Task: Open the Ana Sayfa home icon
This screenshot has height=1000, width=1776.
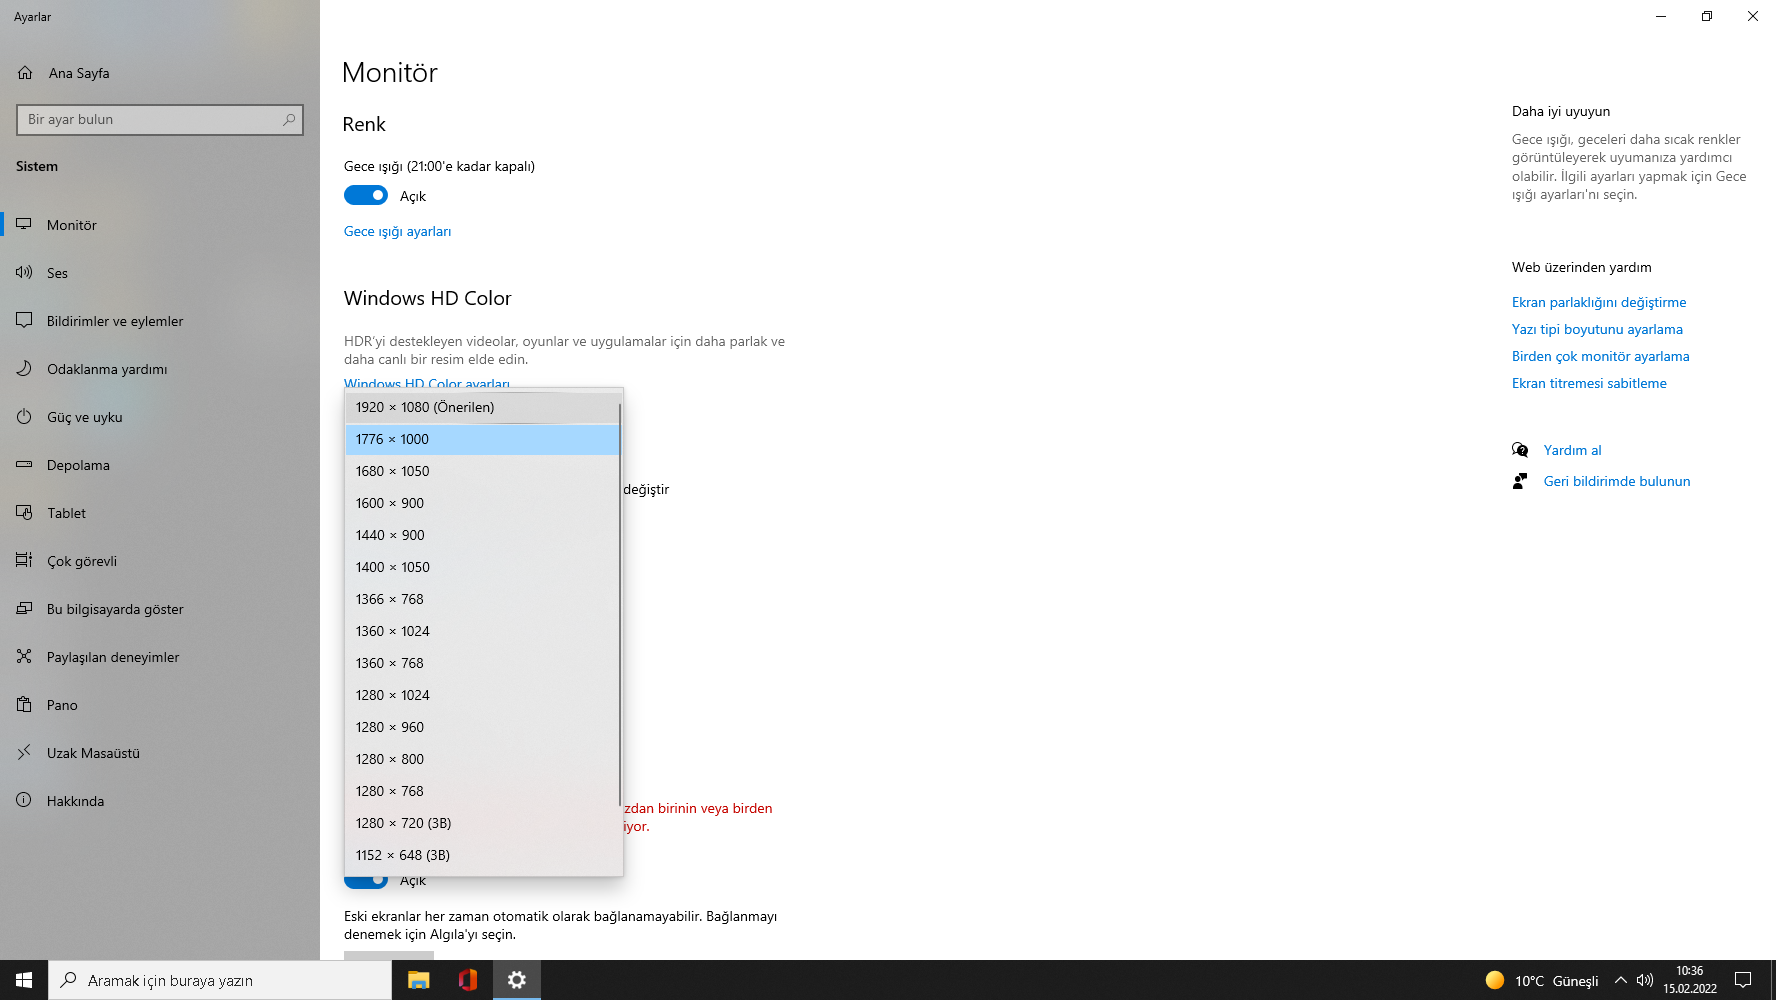Action: pos(25,73)
